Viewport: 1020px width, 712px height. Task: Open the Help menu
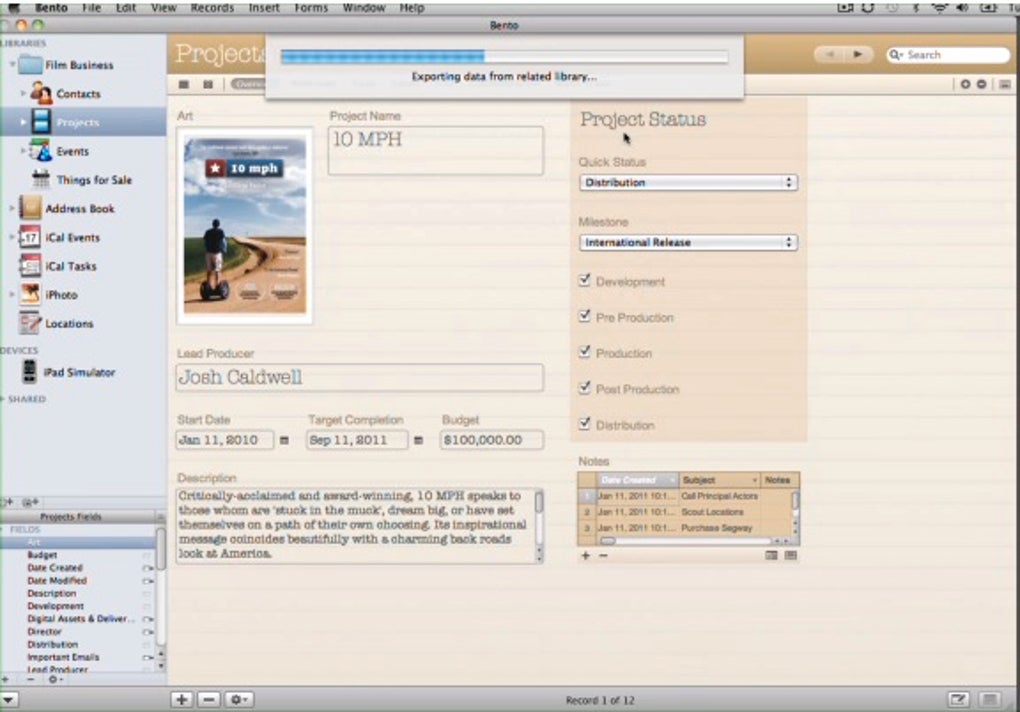coord(412,8)
